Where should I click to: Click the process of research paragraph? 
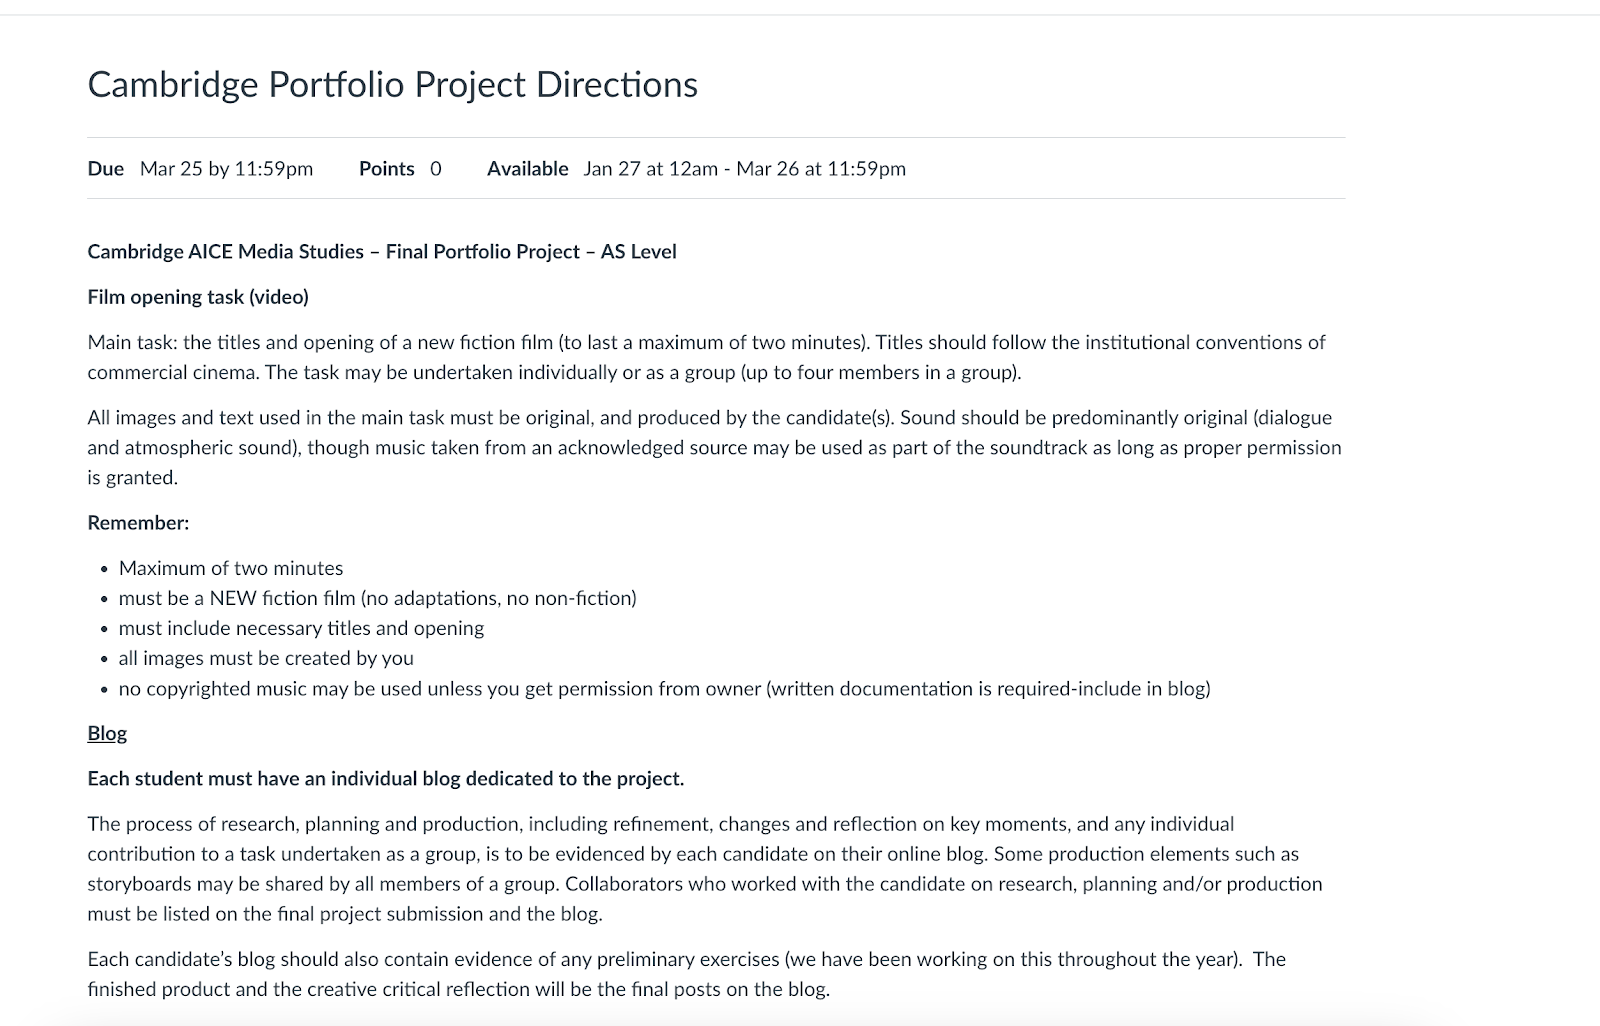pos(705,869)
